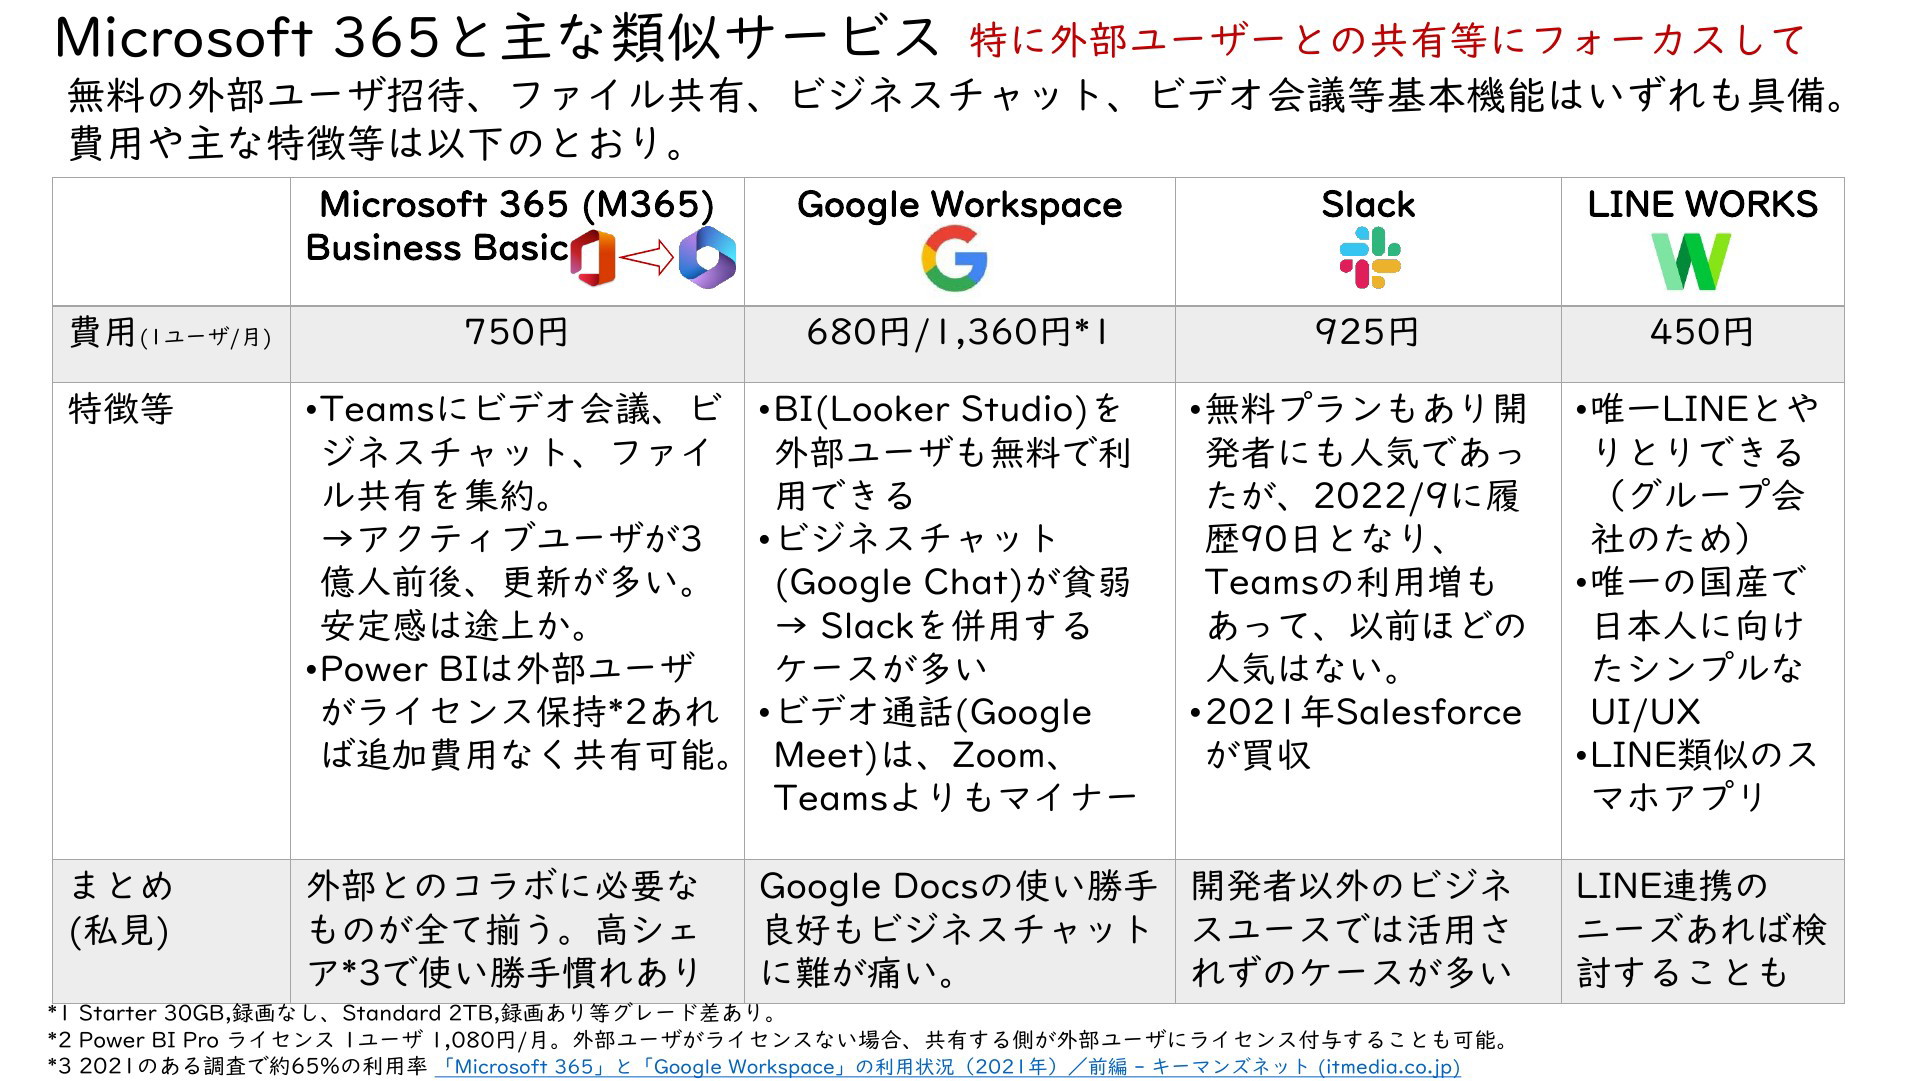Click the 'BI(Looker Studio)を外部ユーザも無料' bullet

pyautogui.click(x=945, y=452)
